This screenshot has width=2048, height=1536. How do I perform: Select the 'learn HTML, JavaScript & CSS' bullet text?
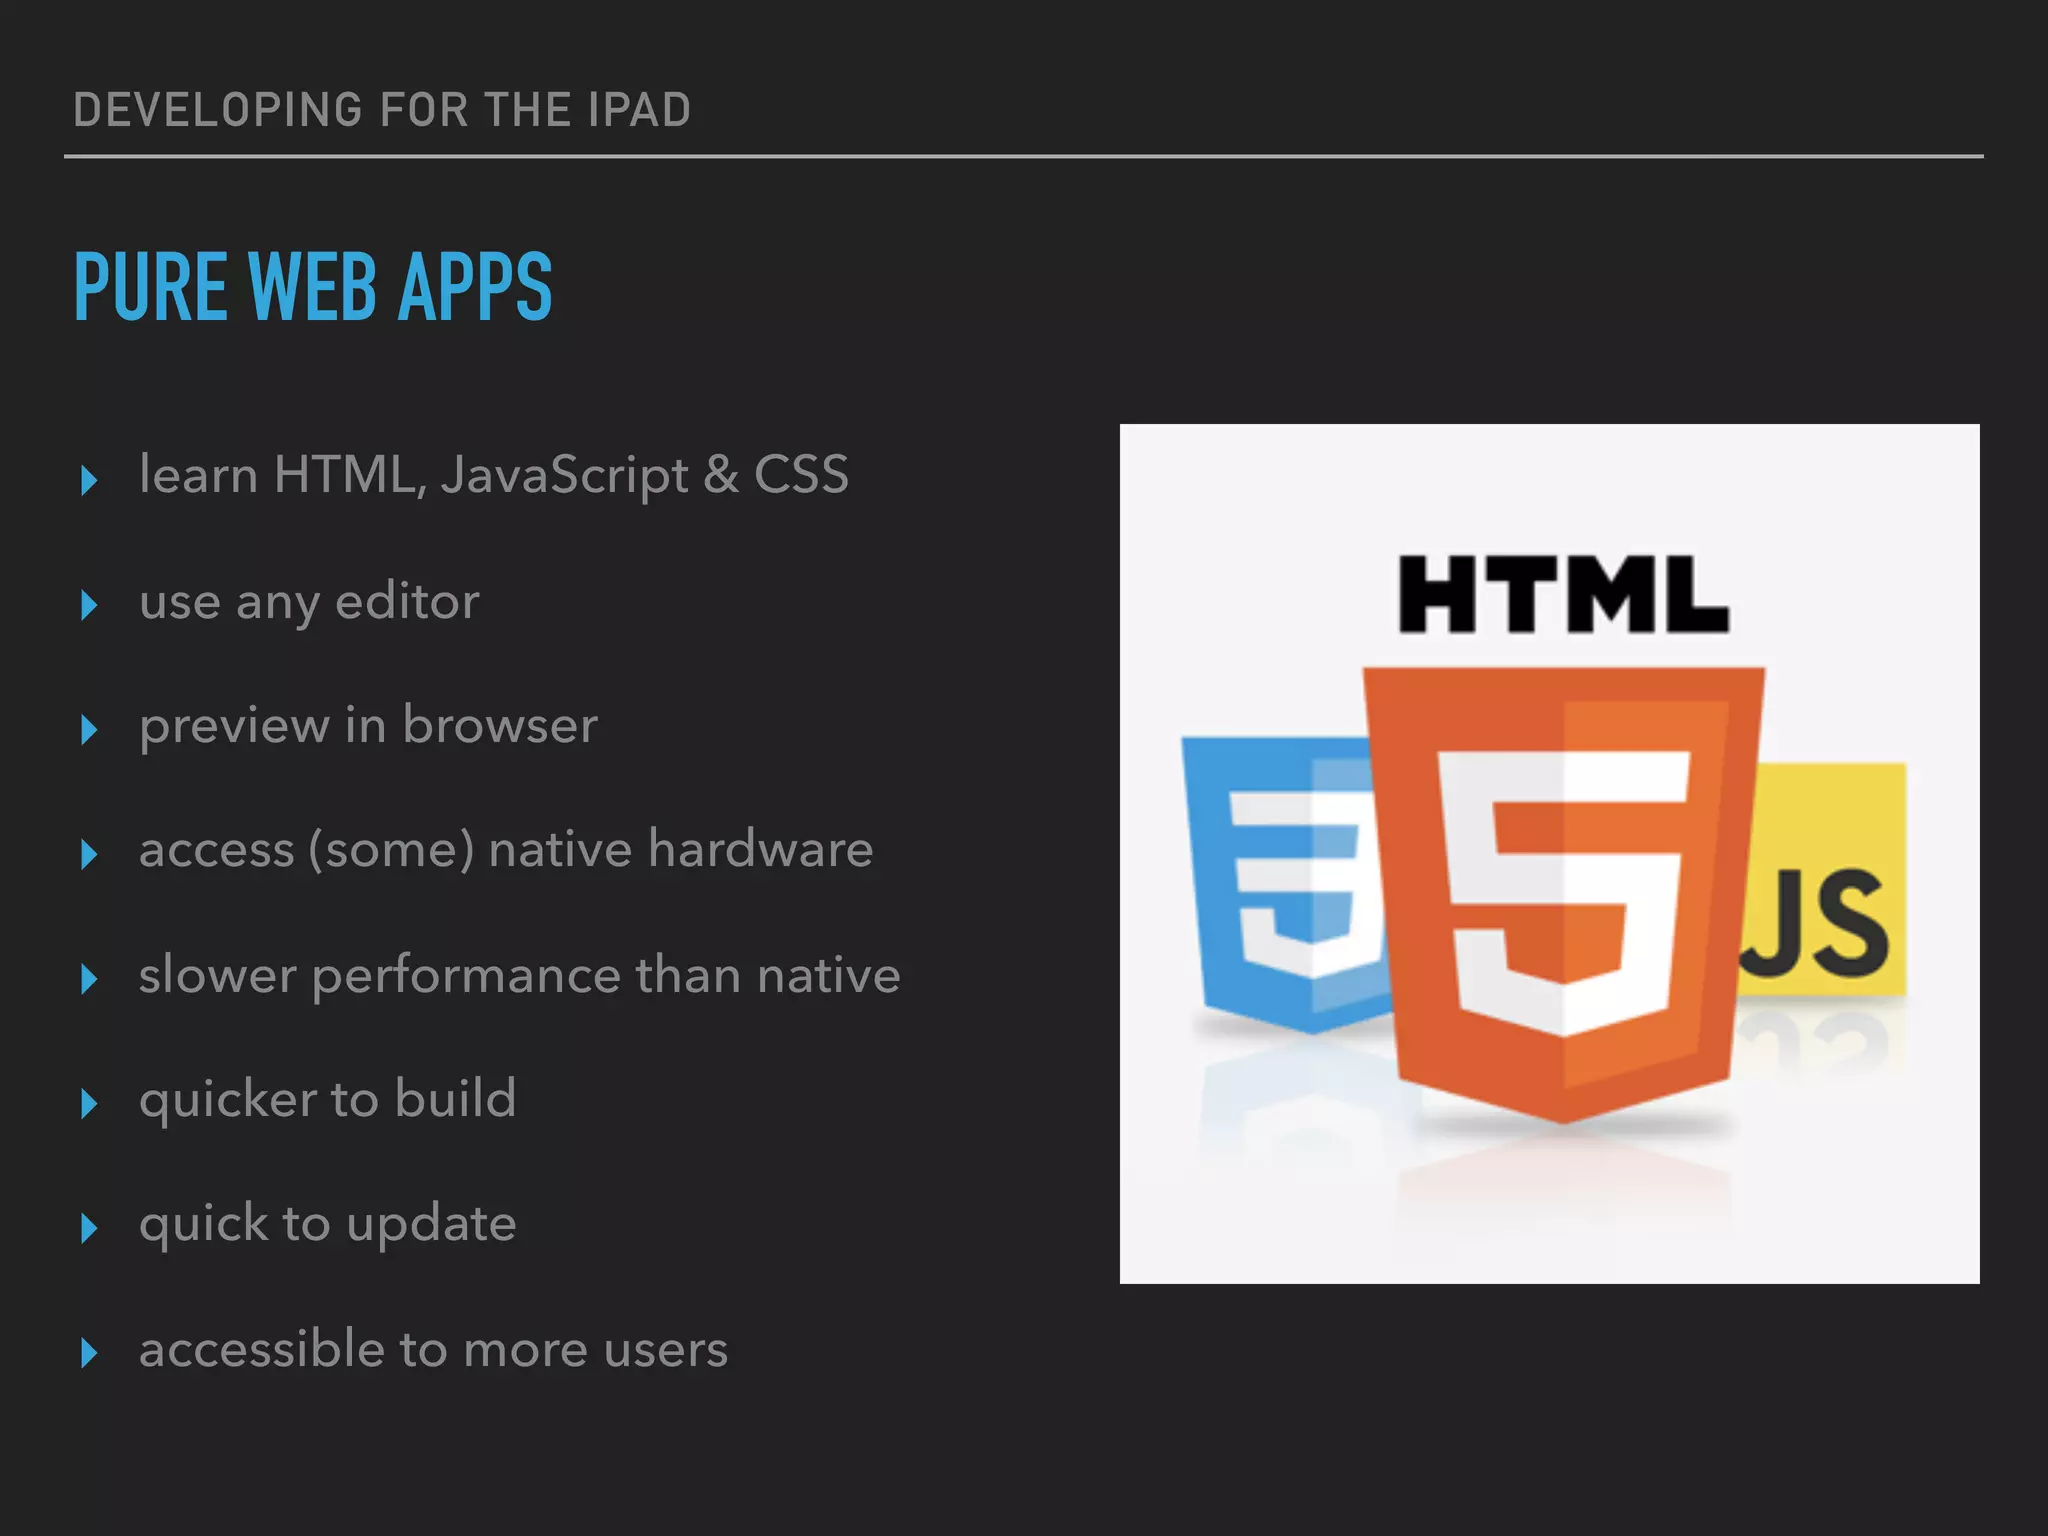click(494, 475)
